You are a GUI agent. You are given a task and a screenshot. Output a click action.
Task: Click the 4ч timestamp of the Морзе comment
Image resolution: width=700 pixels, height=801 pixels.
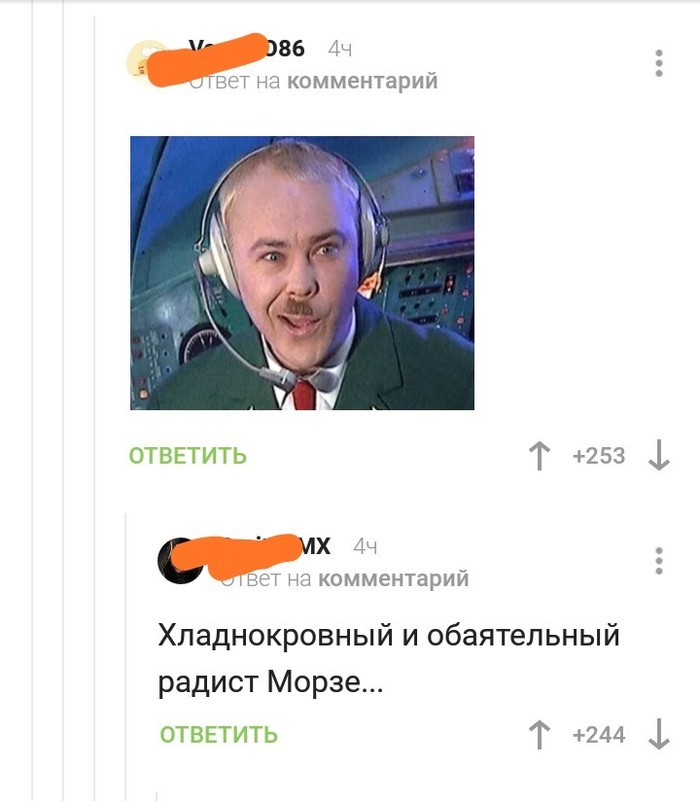click(365, 547)
